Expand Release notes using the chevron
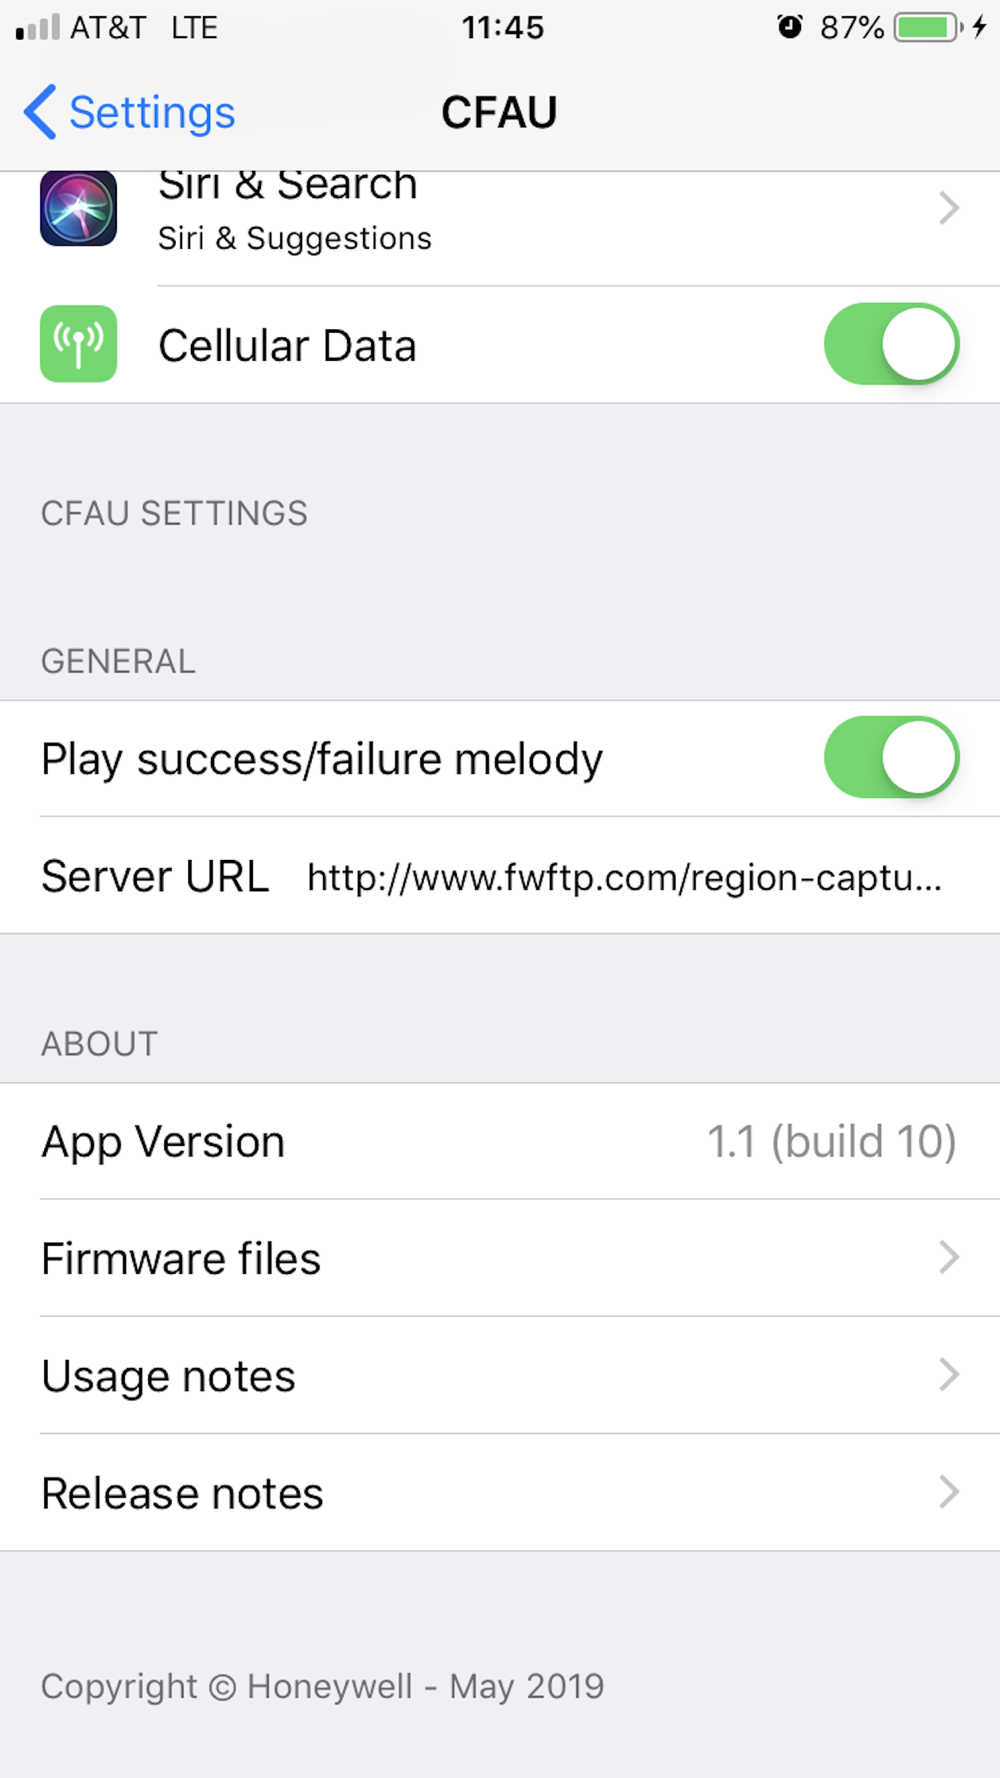Image resolution: width=1000 pixels, height=1778 pixels. click(949, 1492)
